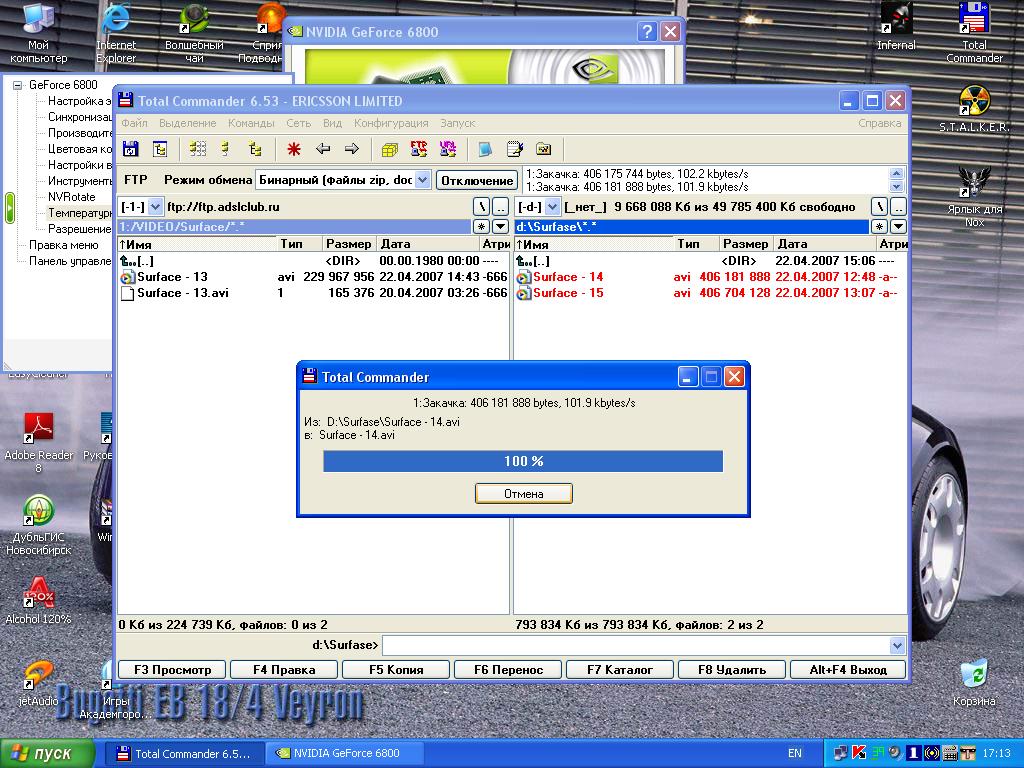1024x768 pixels.
Task: Collapse the GeForce 6800 tree node
Action: 18,85
